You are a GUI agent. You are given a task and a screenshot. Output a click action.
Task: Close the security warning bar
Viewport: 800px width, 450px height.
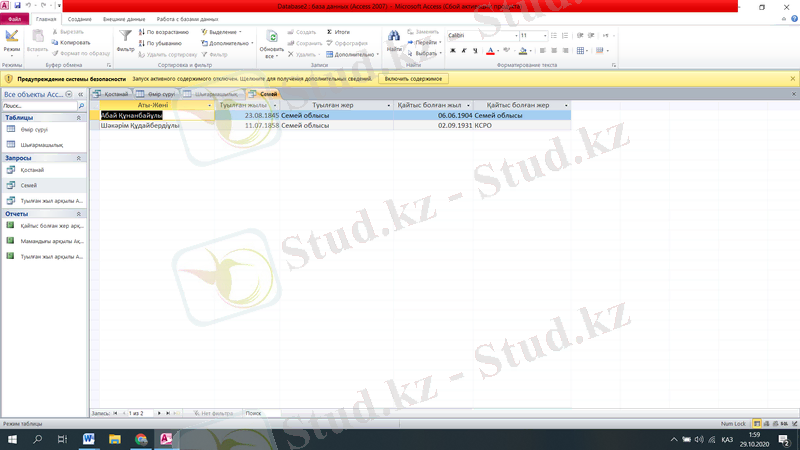(792, 79)
